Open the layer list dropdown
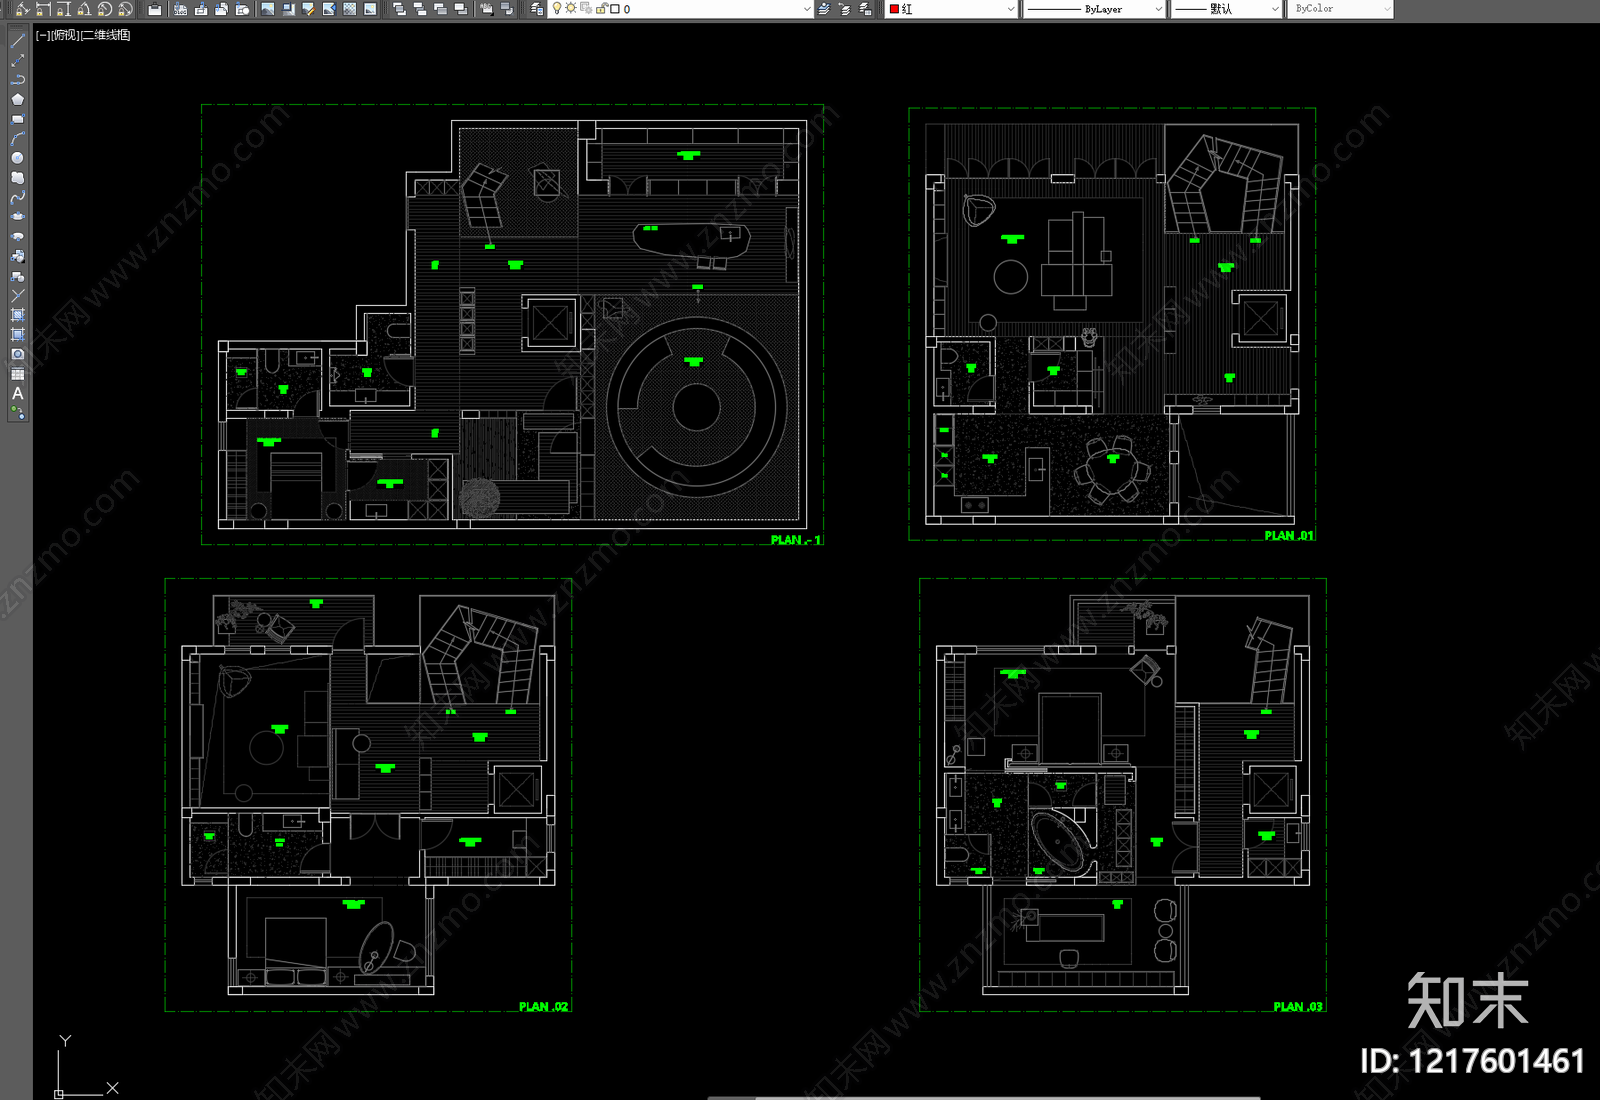 pos(807,9)
